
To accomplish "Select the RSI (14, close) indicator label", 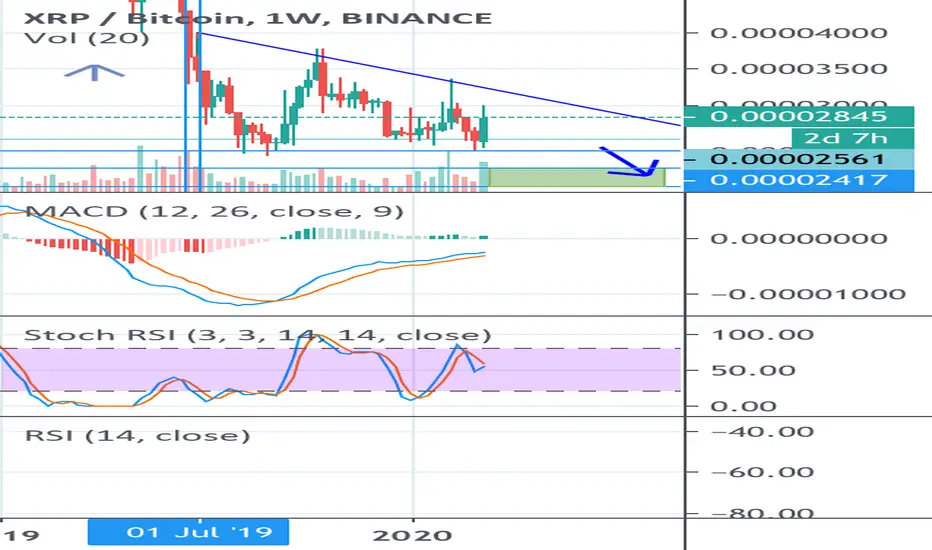I will coord(137,436).
